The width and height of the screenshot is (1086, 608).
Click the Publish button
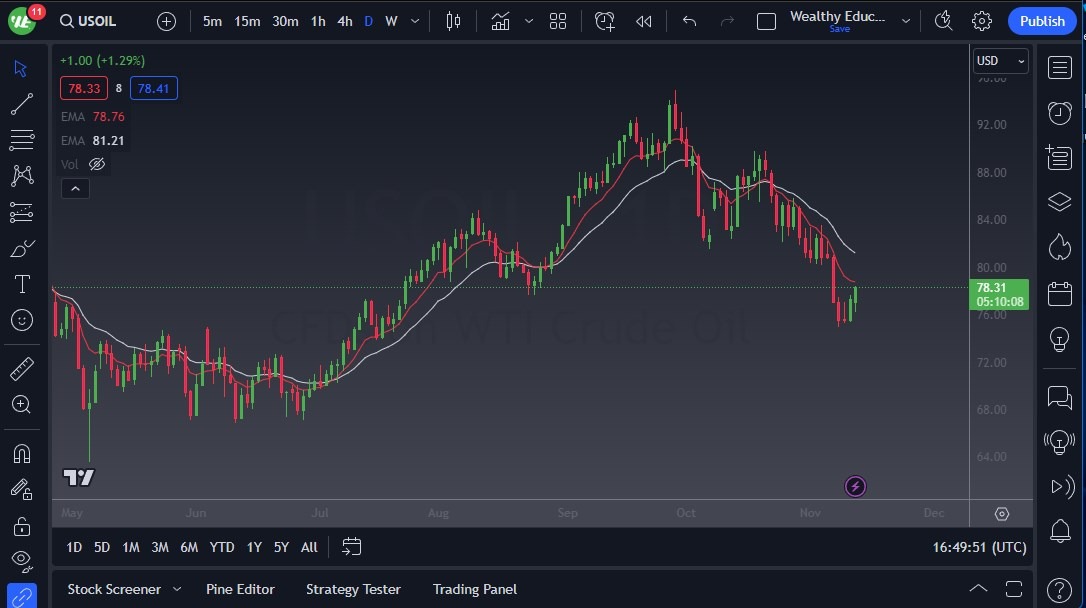(1041, 20)
